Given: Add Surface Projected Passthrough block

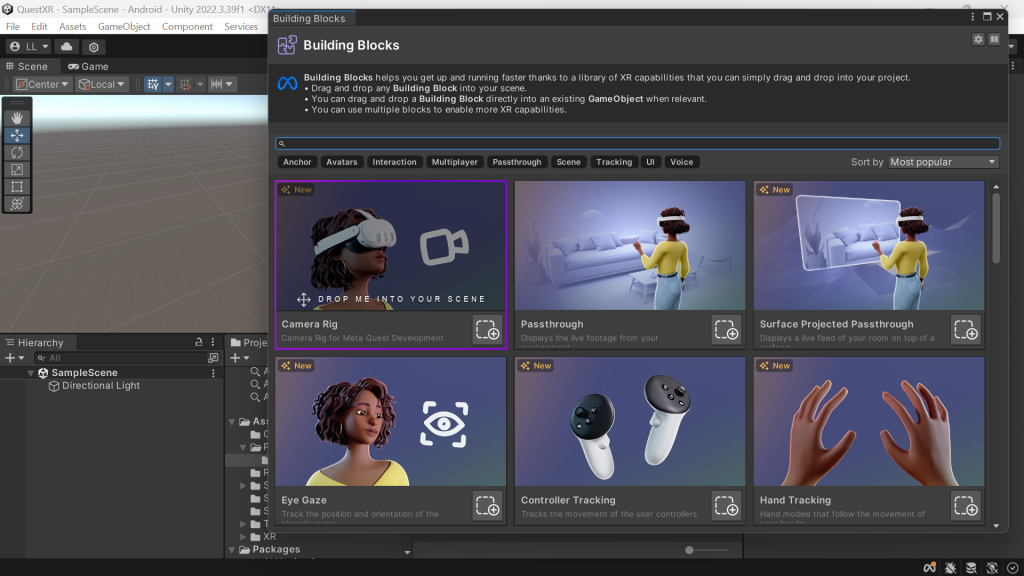Looking at the screenshot, I should click(965, 330).
